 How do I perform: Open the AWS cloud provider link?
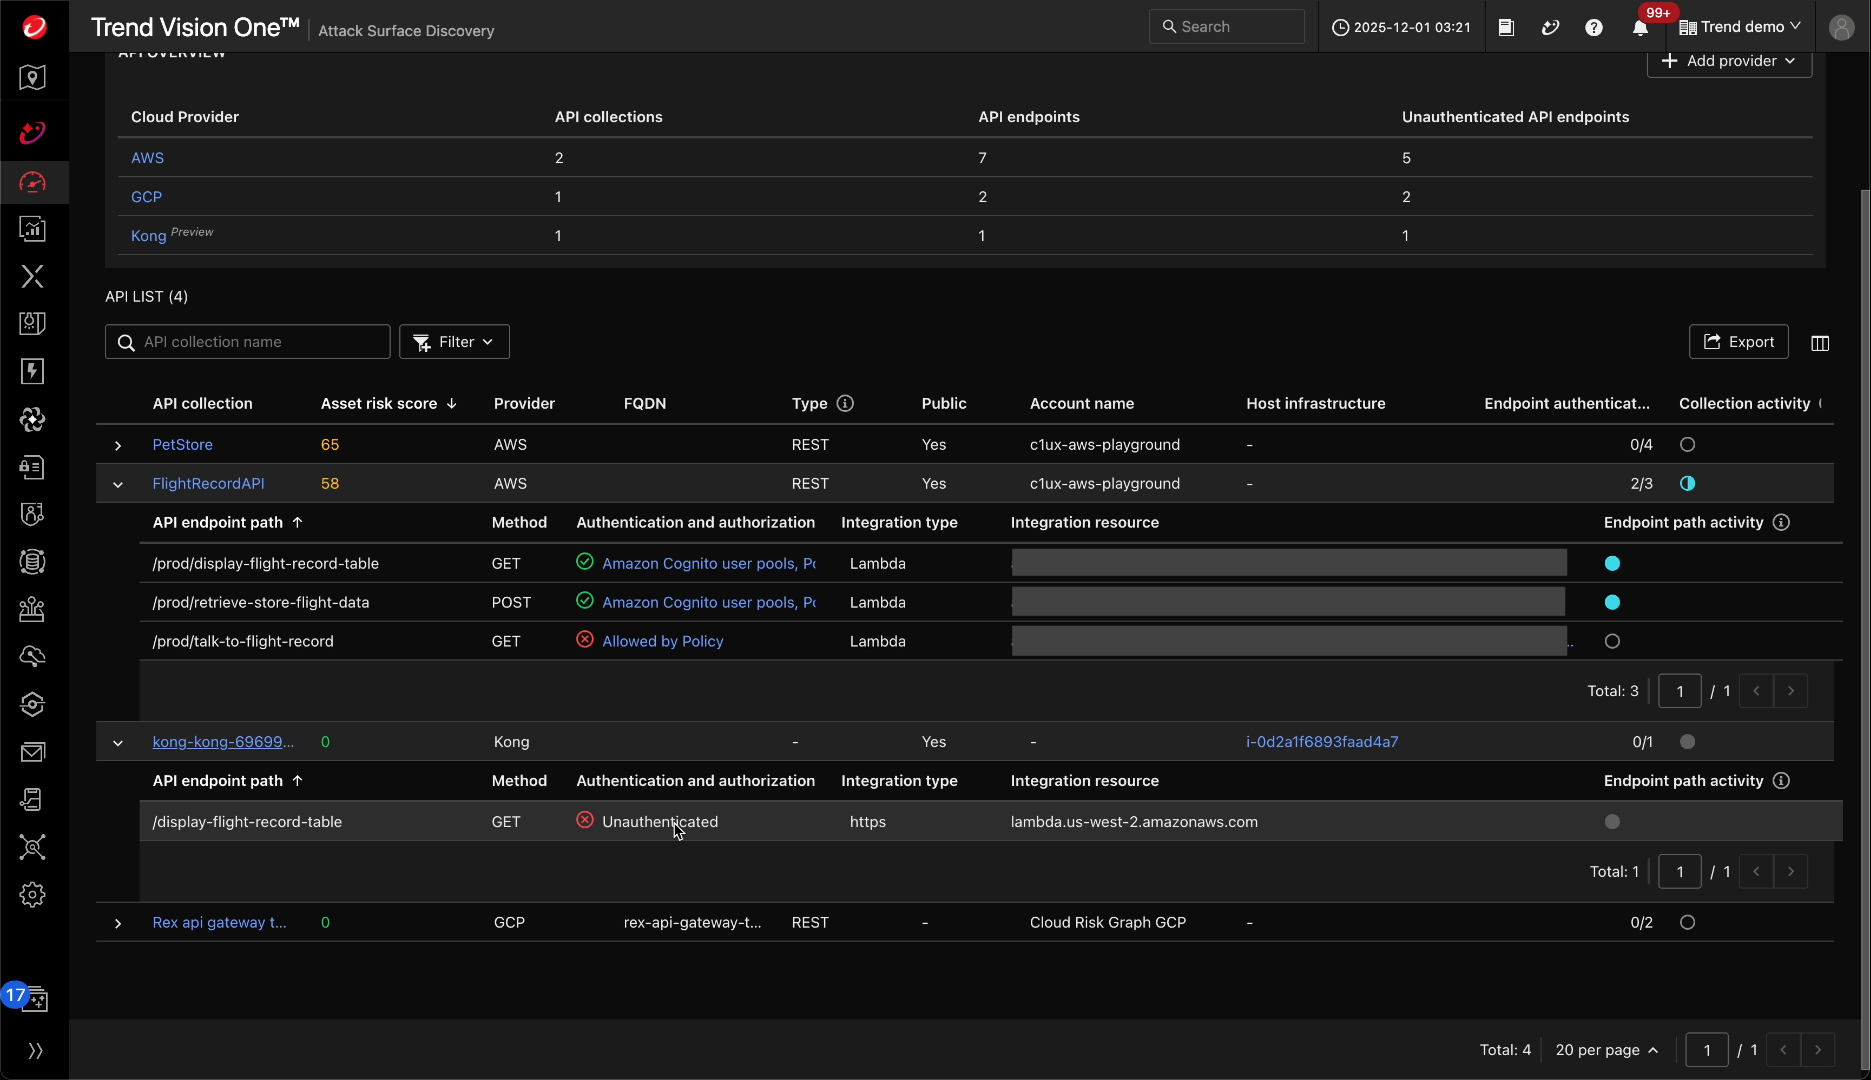148,157
